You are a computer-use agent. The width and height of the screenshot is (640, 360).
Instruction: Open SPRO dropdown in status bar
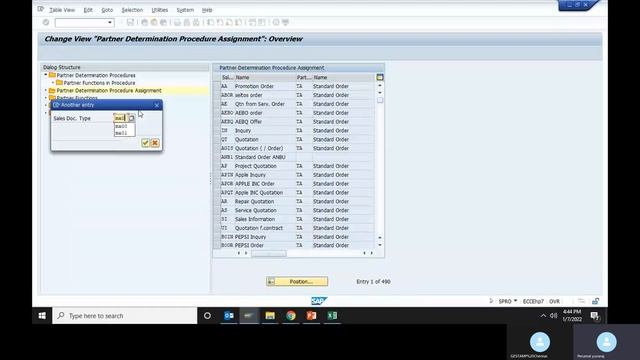pos(515,301)
